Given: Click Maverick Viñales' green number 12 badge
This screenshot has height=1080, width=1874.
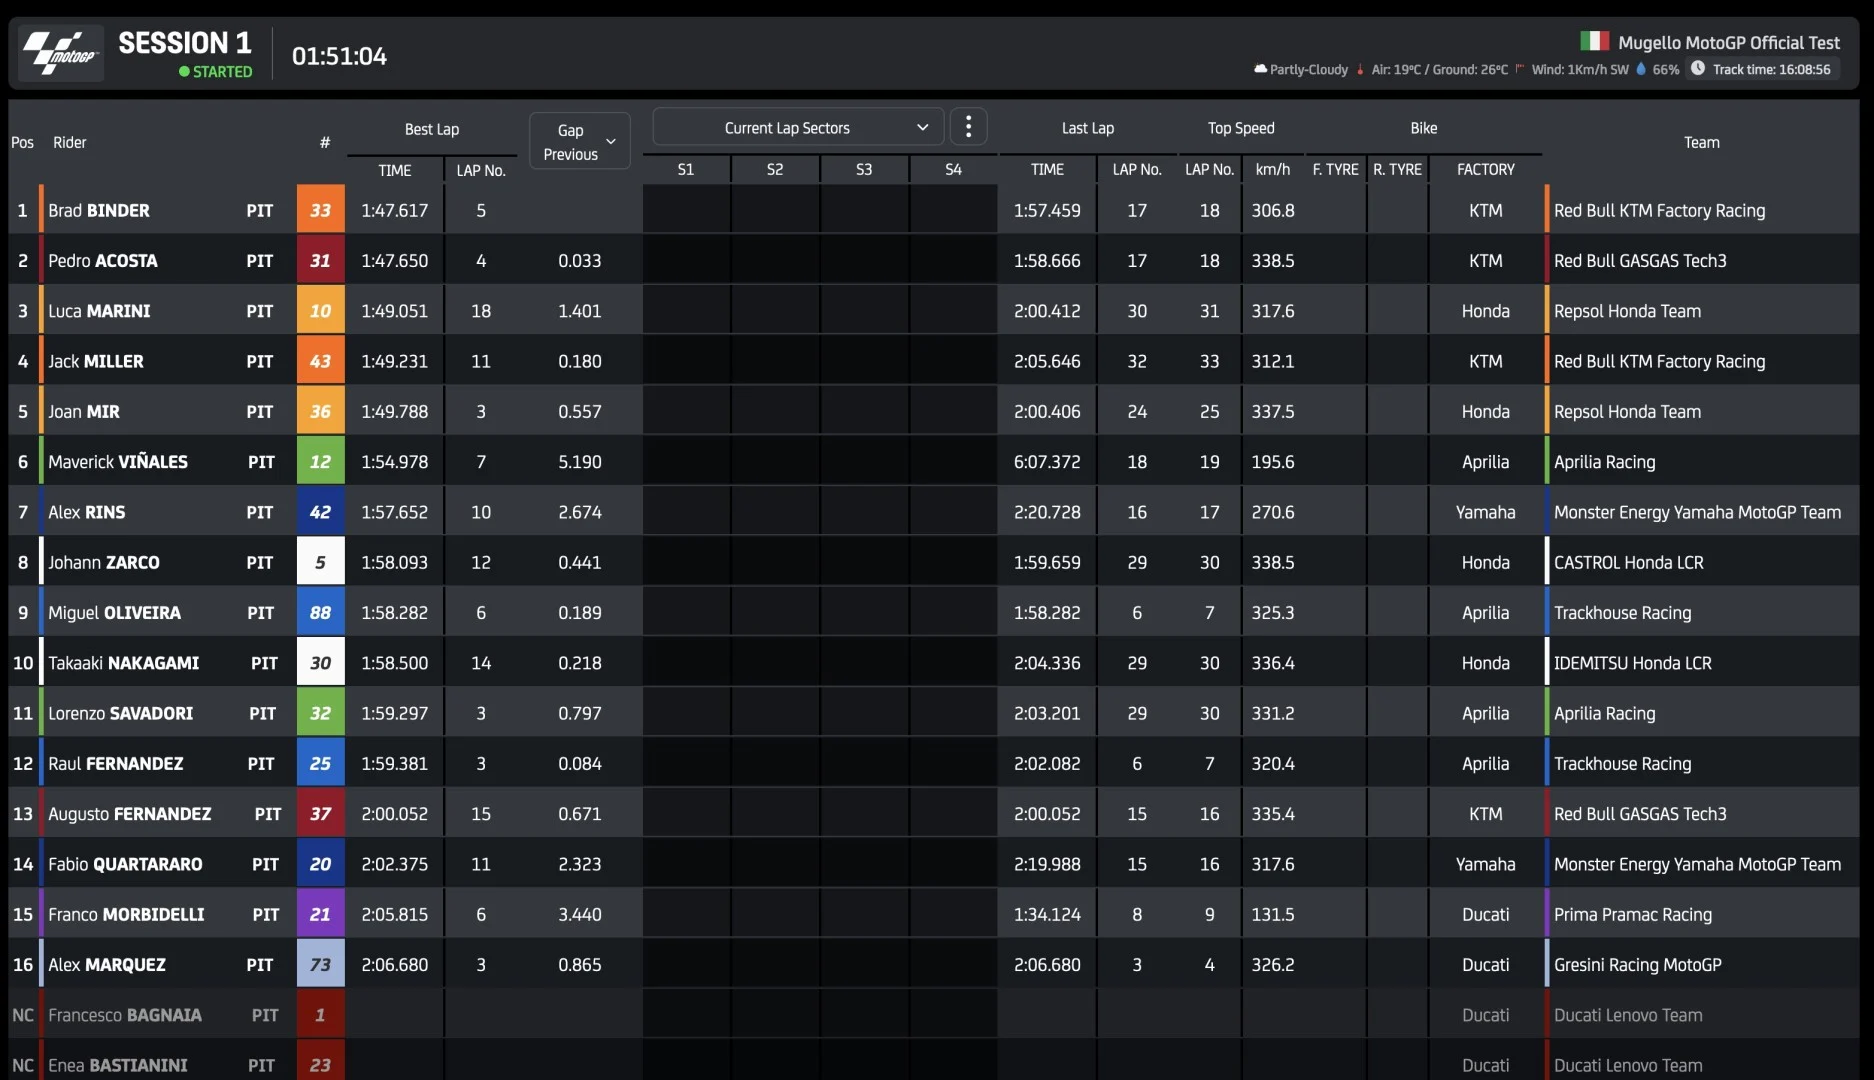Looking at the screenshot, I should tap(320, 461).
